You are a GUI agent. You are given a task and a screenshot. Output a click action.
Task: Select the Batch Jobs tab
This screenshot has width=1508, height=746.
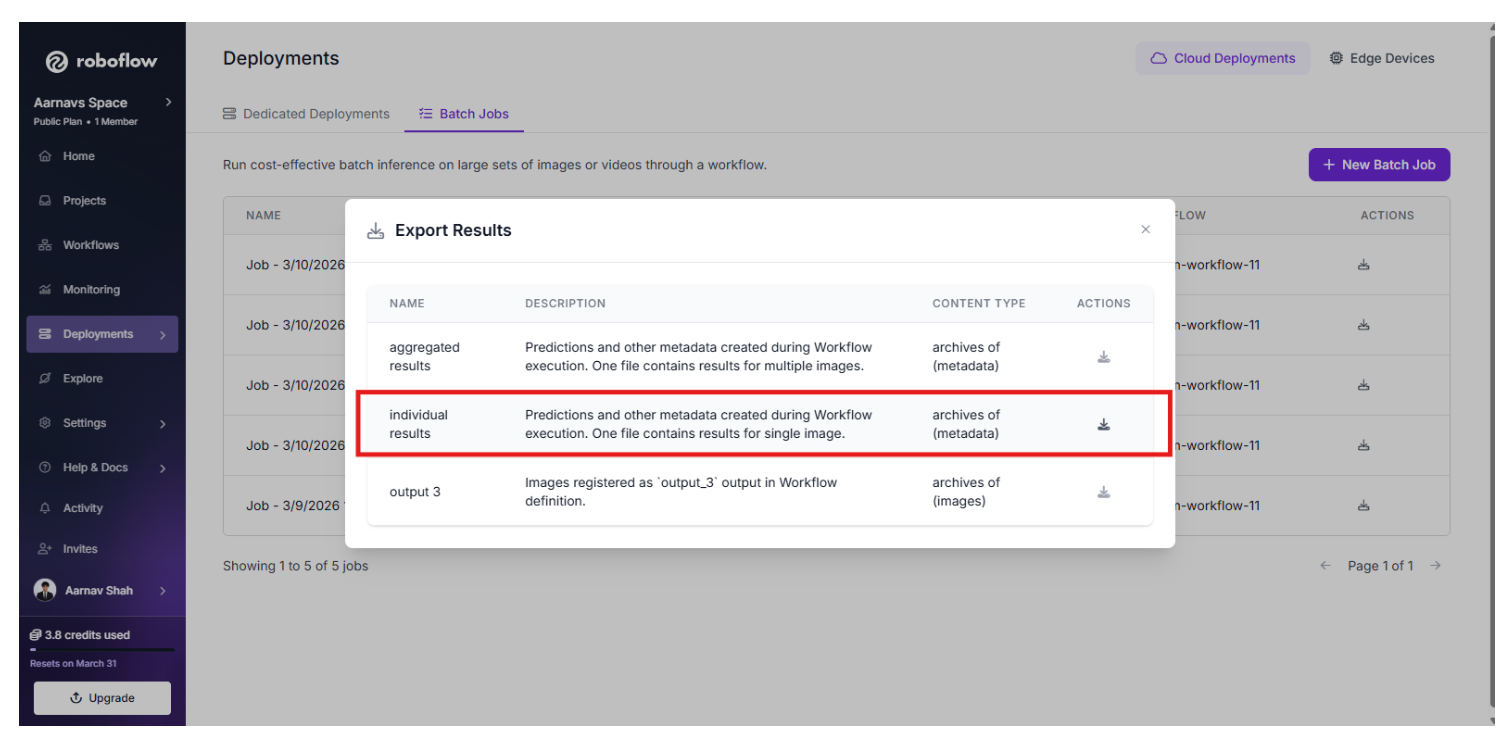[x=464, y=114]
